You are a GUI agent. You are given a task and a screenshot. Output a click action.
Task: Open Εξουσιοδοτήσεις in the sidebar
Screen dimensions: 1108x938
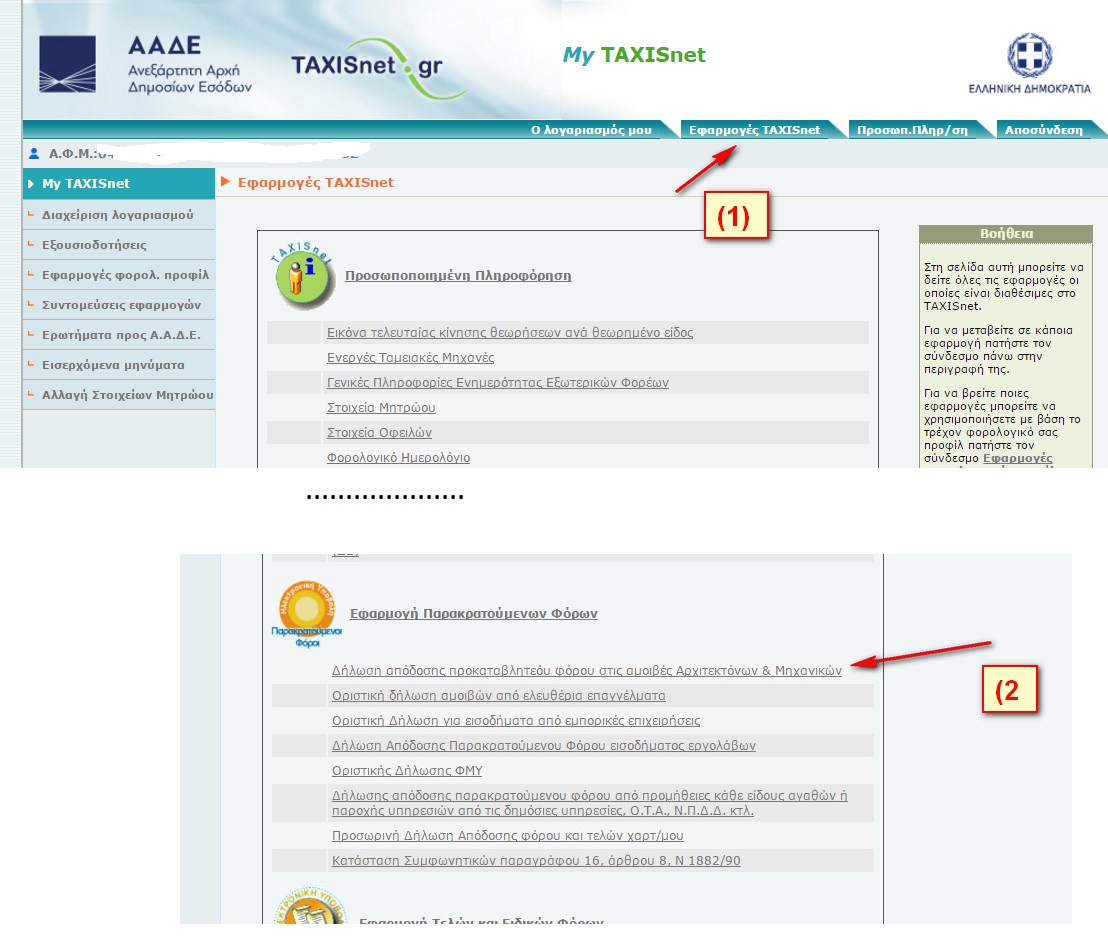pyautogui.click(x=119, y=245)
